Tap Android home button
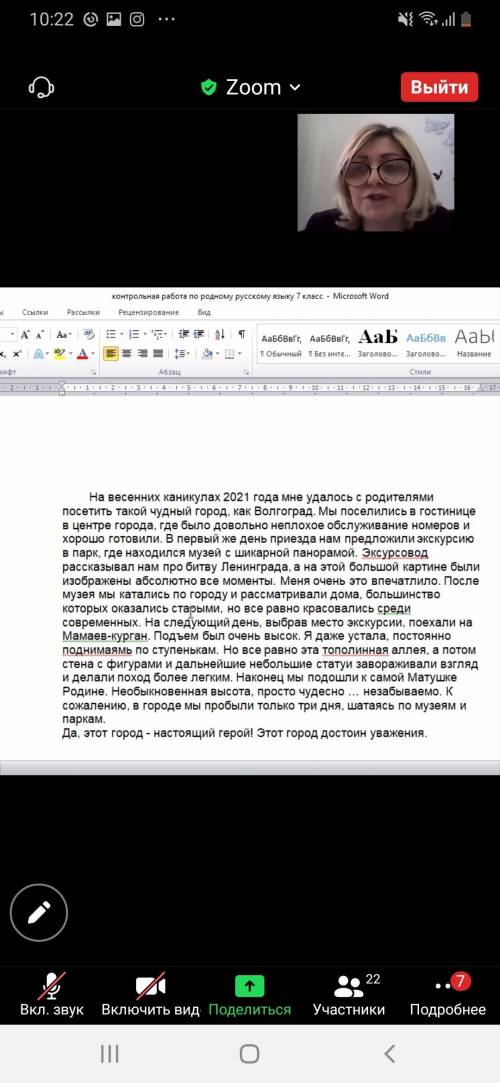The image size is (500, 1083). coord(249,1053)
